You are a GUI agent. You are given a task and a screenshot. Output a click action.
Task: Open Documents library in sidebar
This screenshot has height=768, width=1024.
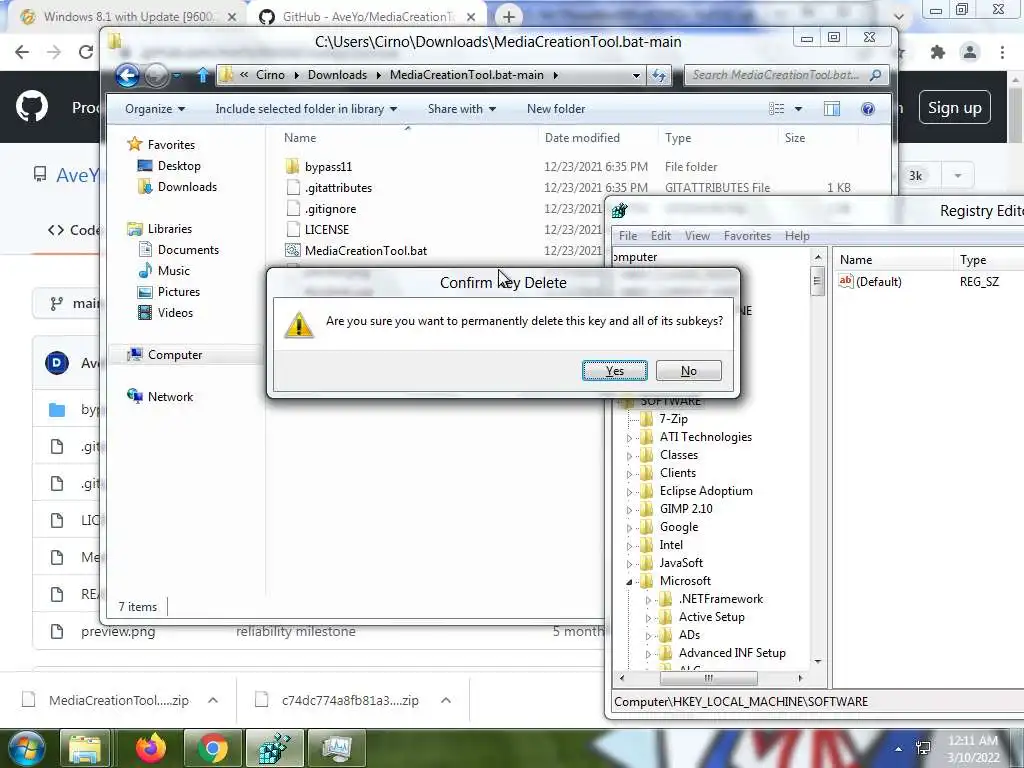pos(188,249)
